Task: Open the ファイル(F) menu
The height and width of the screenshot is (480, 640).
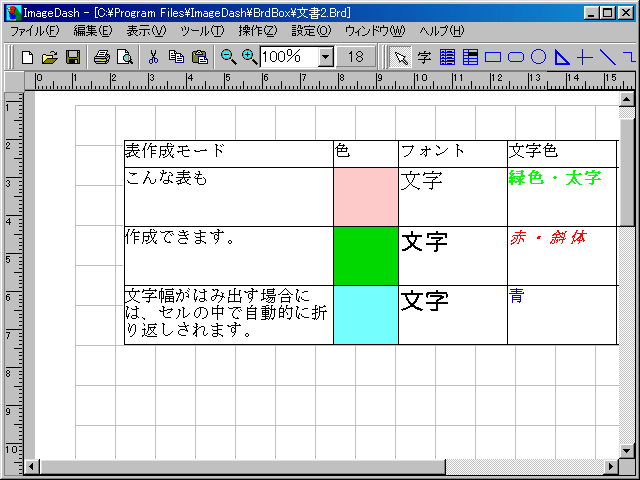Action: point(34,31)
